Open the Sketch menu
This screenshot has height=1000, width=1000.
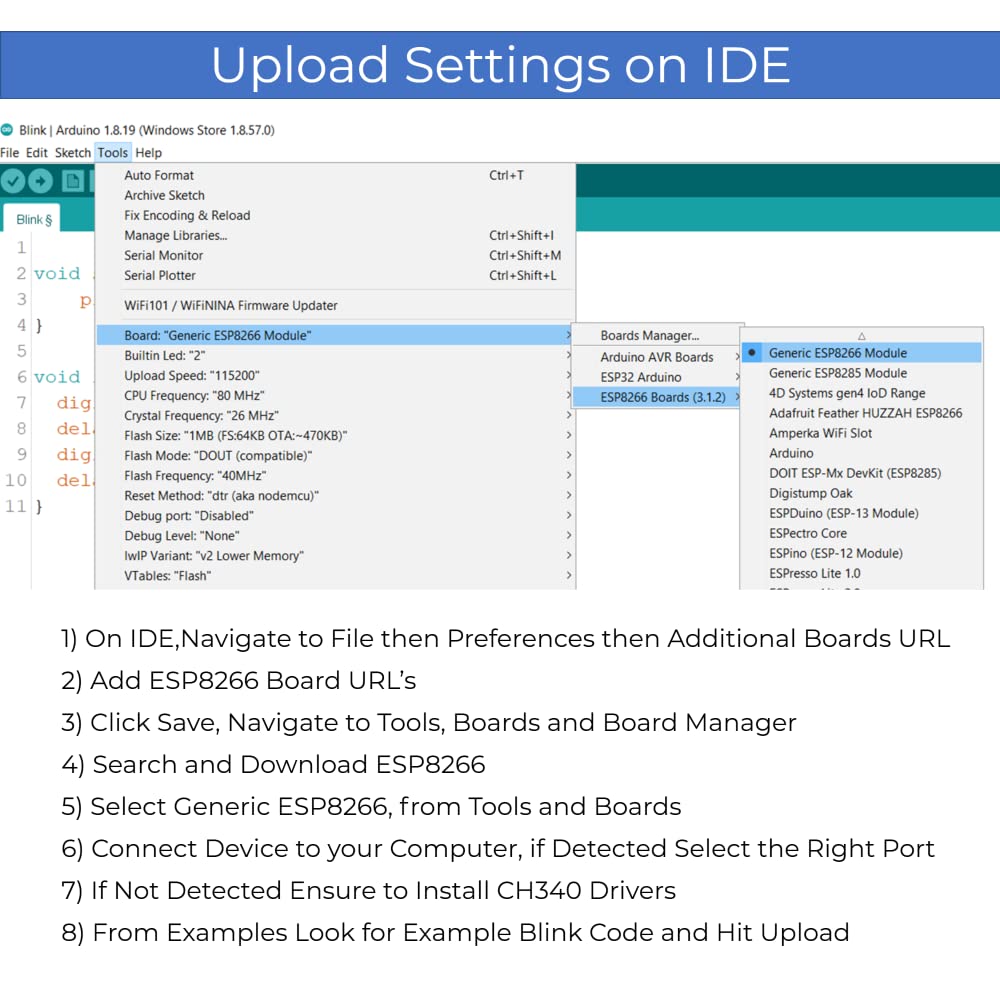point(72,153)
